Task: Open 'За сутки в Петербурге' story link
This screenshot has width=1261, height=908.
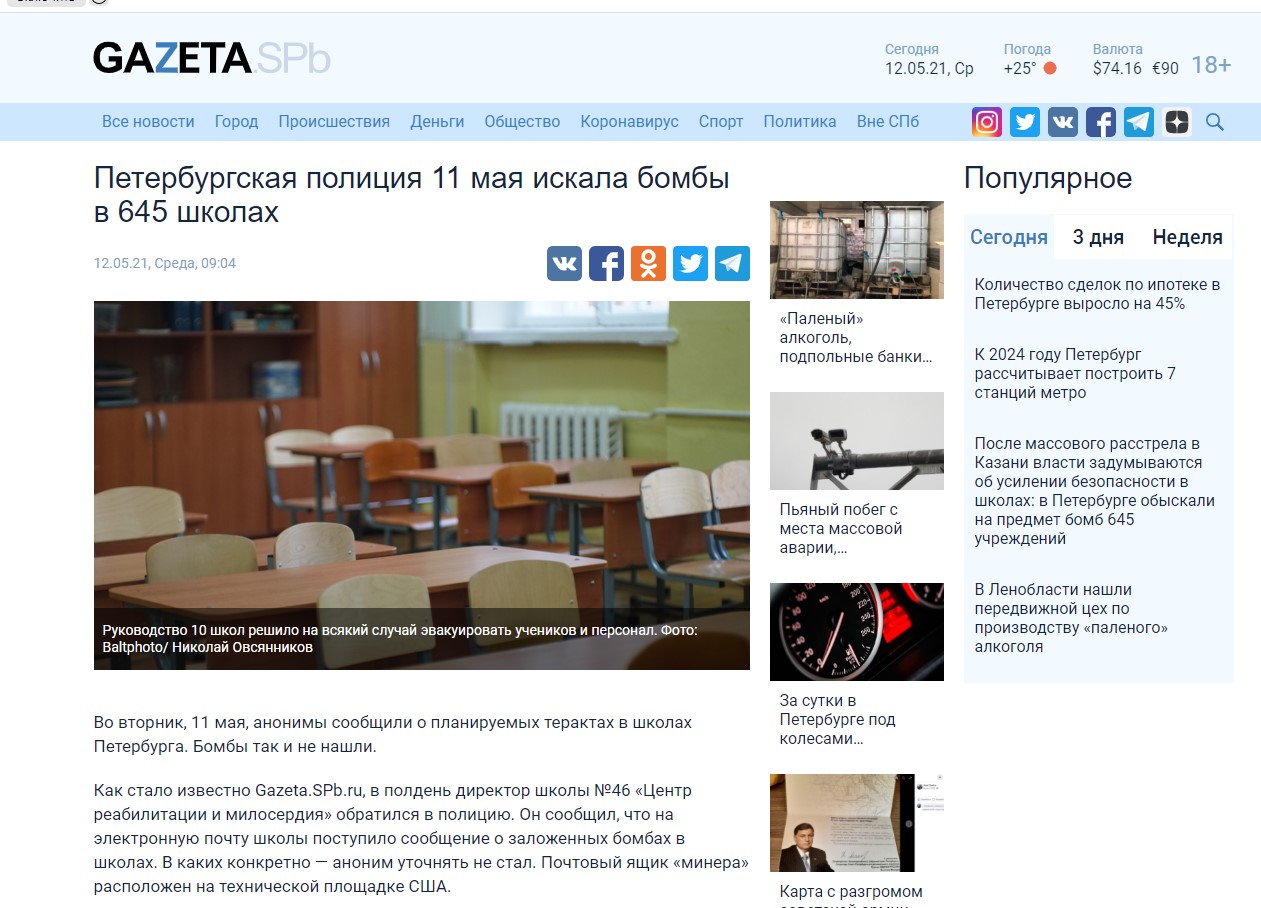Action: (x=838, y=720)
